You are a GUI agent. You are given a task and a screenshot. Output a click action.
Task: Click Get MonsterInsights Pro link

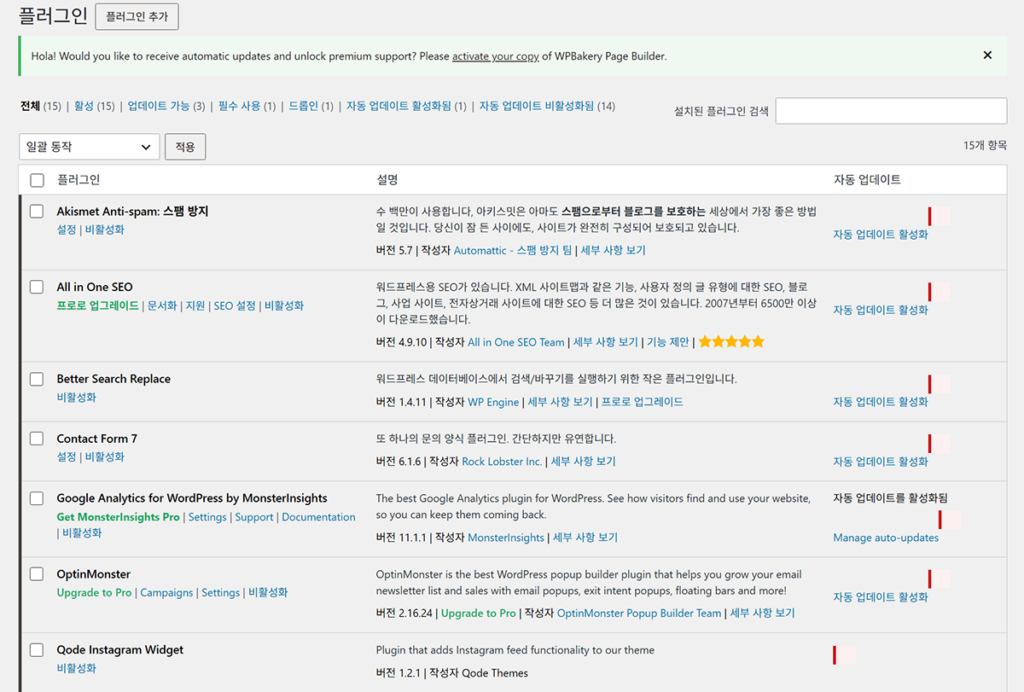click(118, 517)
